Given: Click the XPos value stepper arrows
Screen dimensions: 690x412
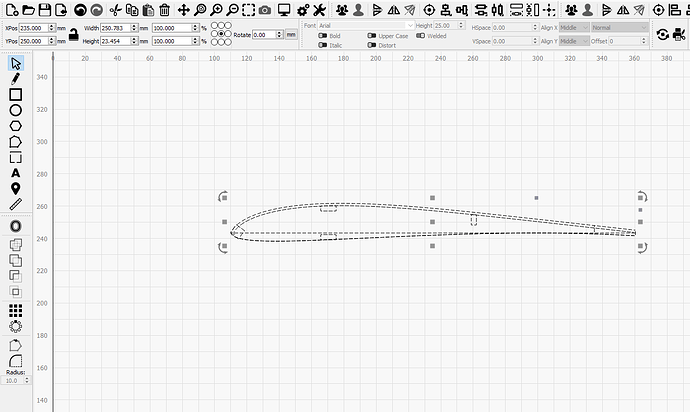Looking at the screenshot, I should click(51, 28).
